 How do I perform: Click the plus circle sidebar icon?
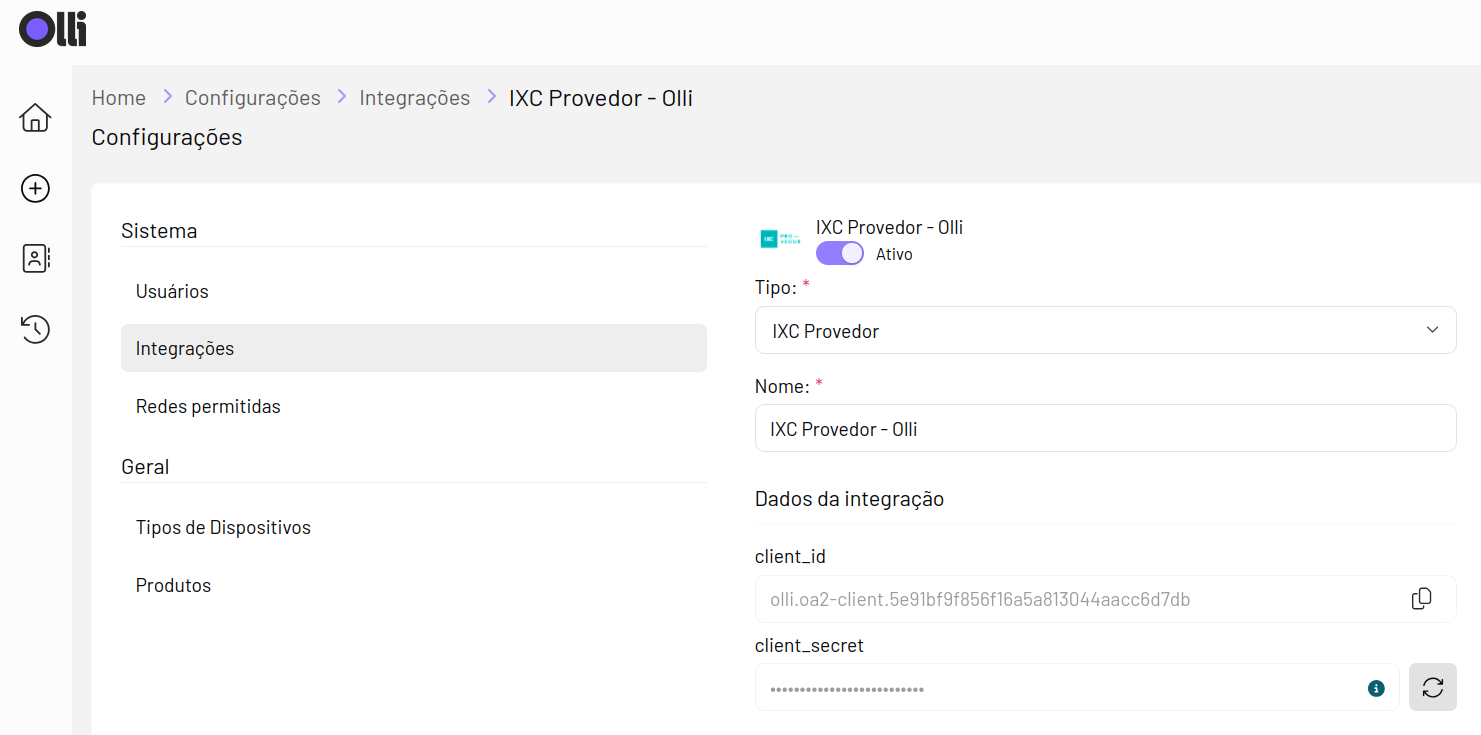pos(35,188)
